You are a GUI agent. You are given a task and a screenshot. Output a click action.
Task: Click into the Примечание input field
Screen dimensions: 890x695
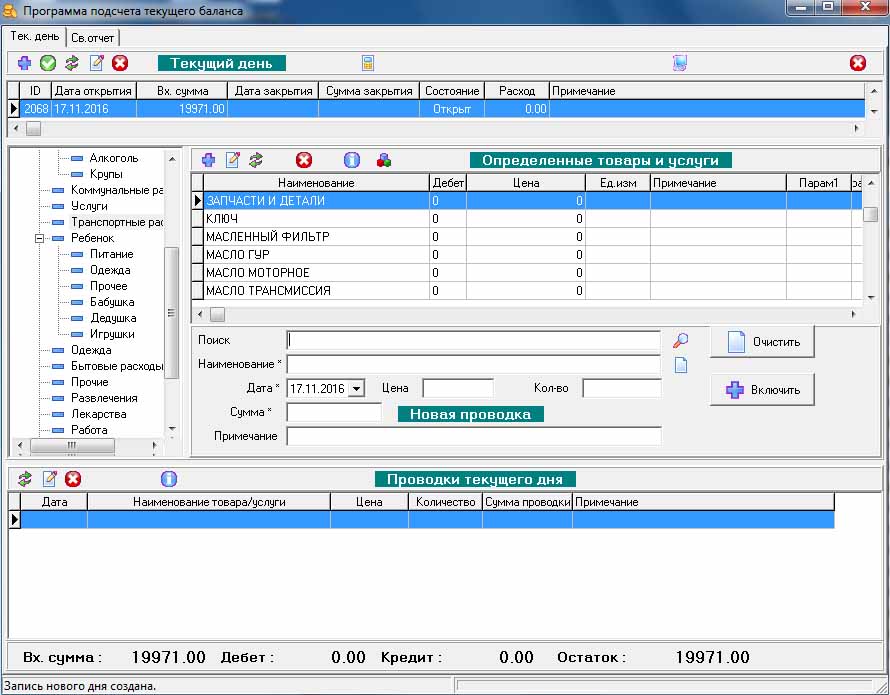coord(473,436)
